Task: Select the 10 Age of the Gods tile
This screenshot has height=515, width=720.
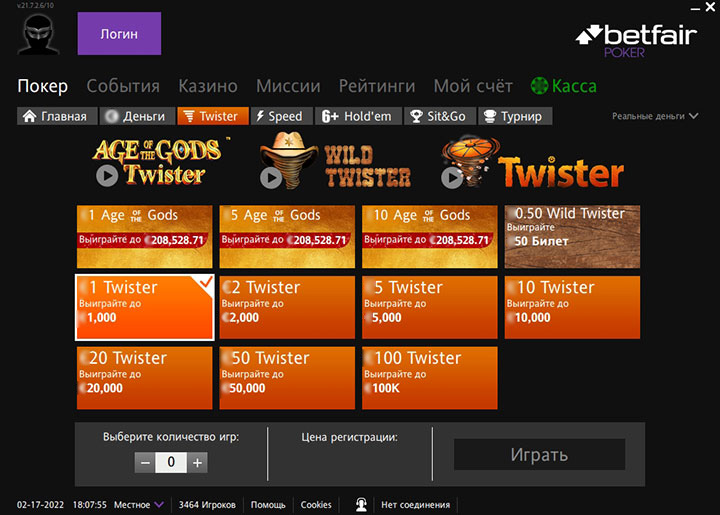Action: tap(430, 236)
